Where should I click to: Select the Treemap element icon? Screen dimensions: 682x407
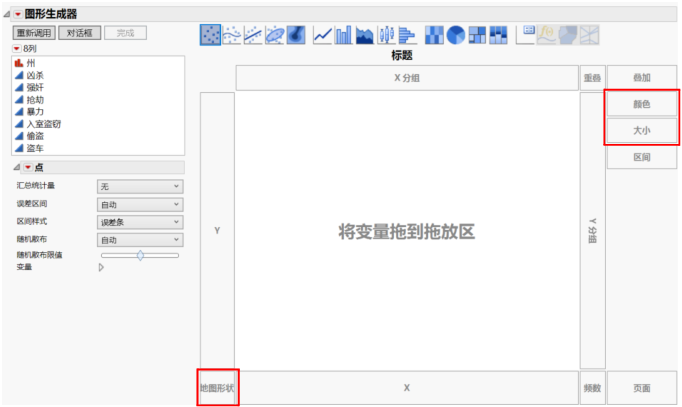coord(477,35)
